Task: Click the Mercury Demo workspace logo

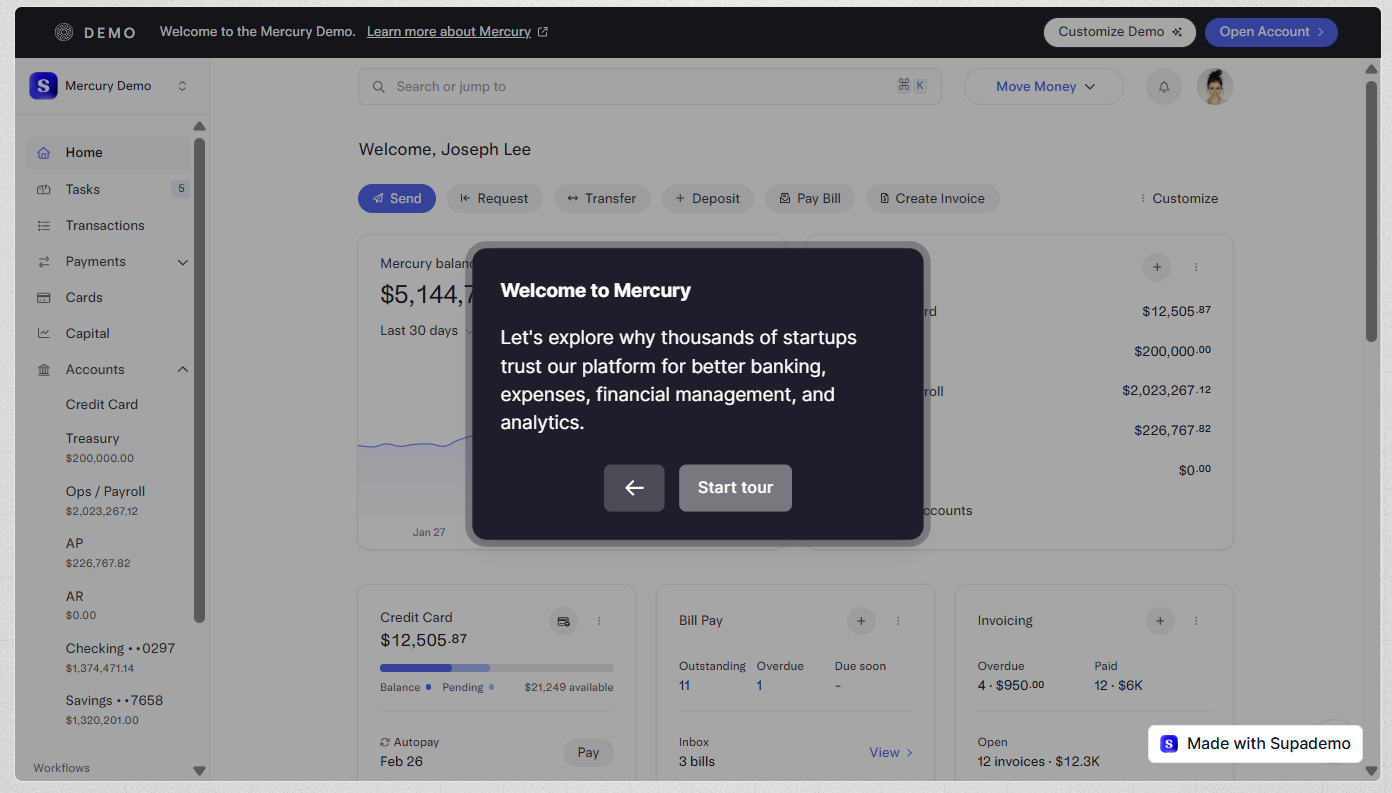Action: pos(43,86)
